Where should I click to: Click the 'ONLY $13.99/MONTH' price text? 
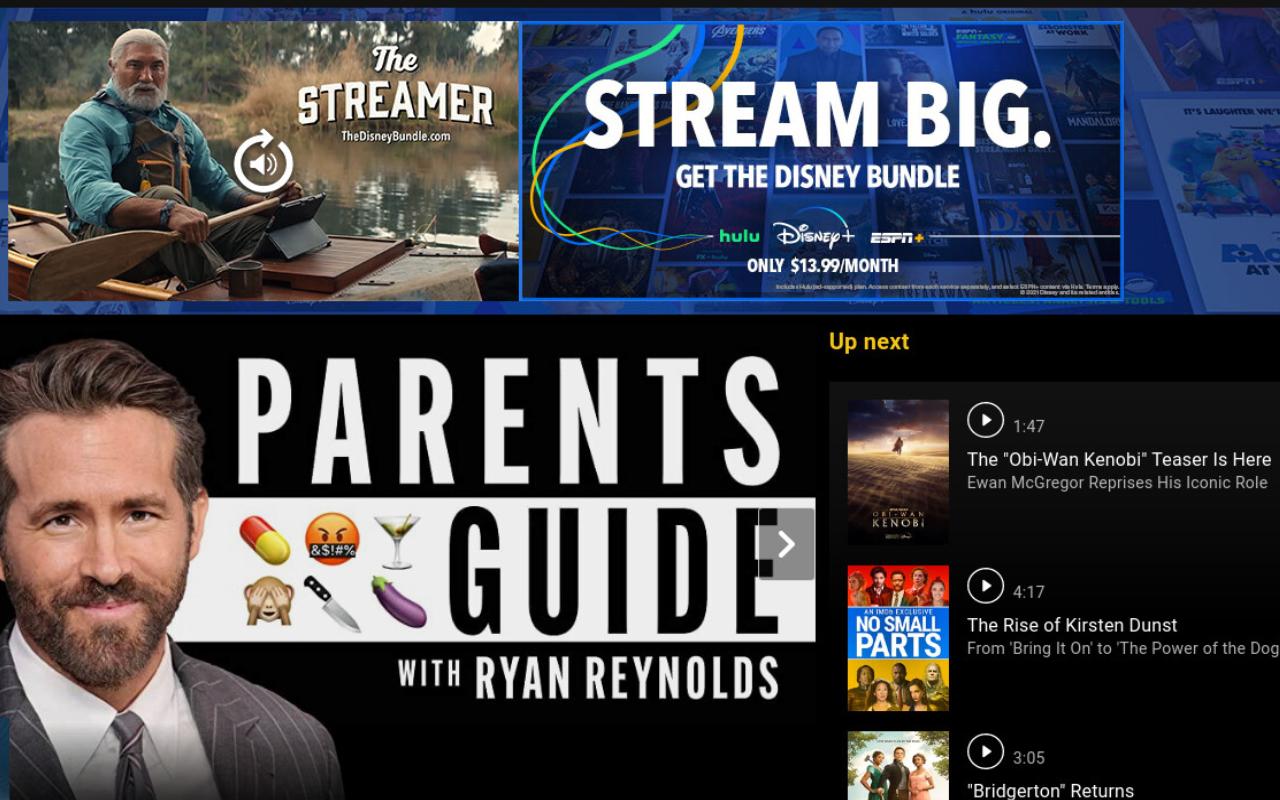[x=822, y=266]
